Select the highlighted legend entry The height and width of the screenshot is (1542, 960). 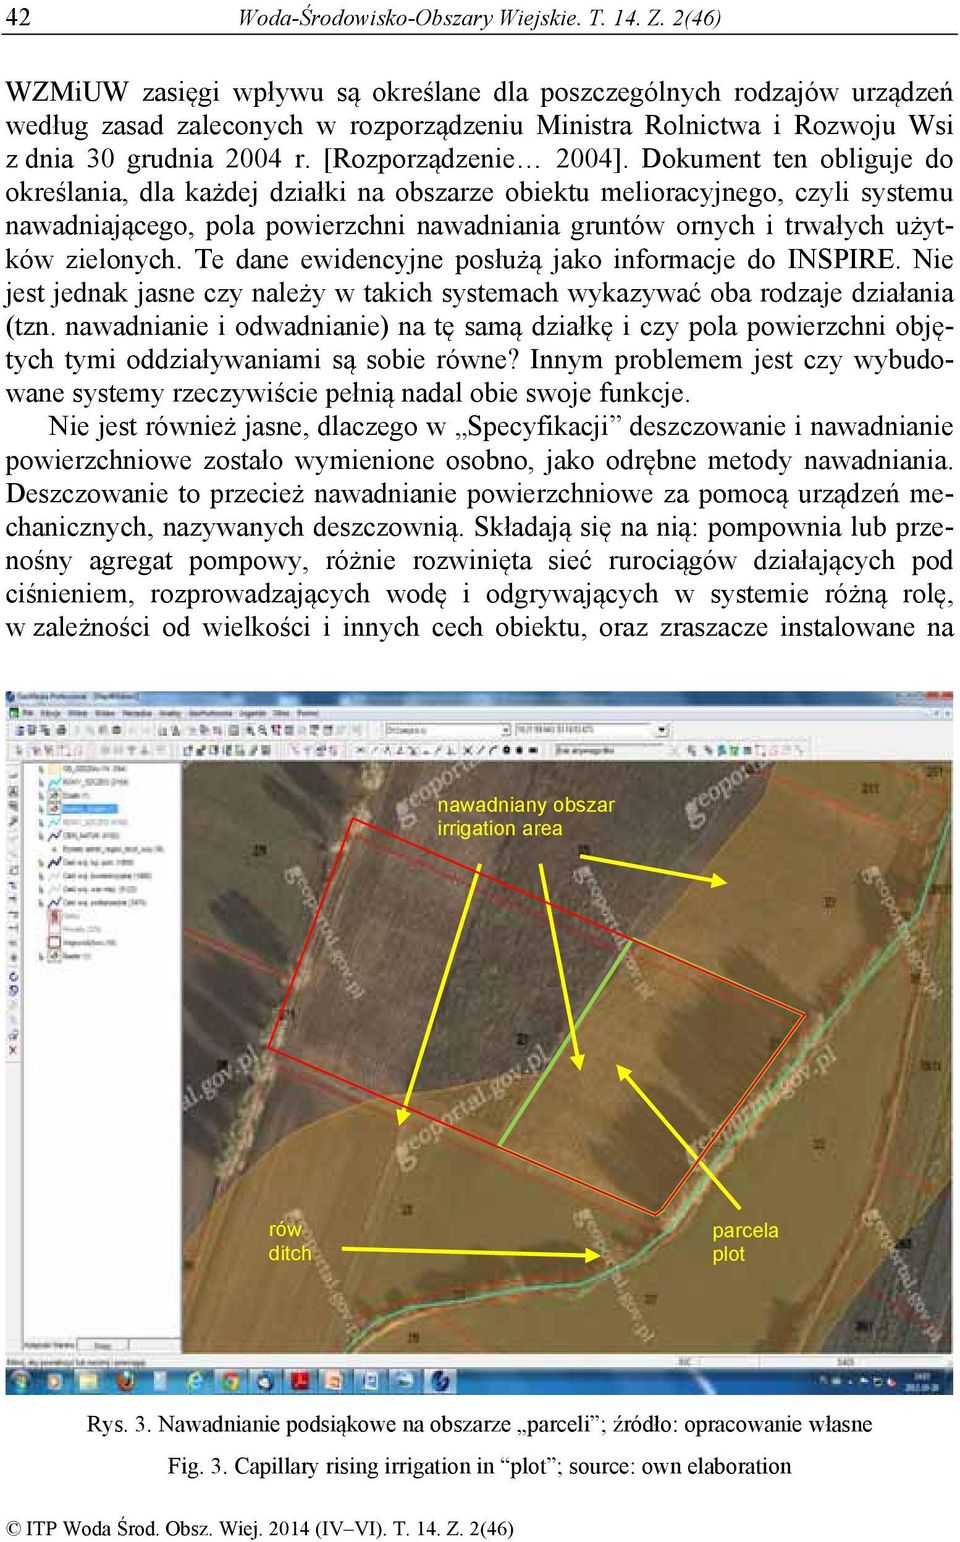click(89, 809)
